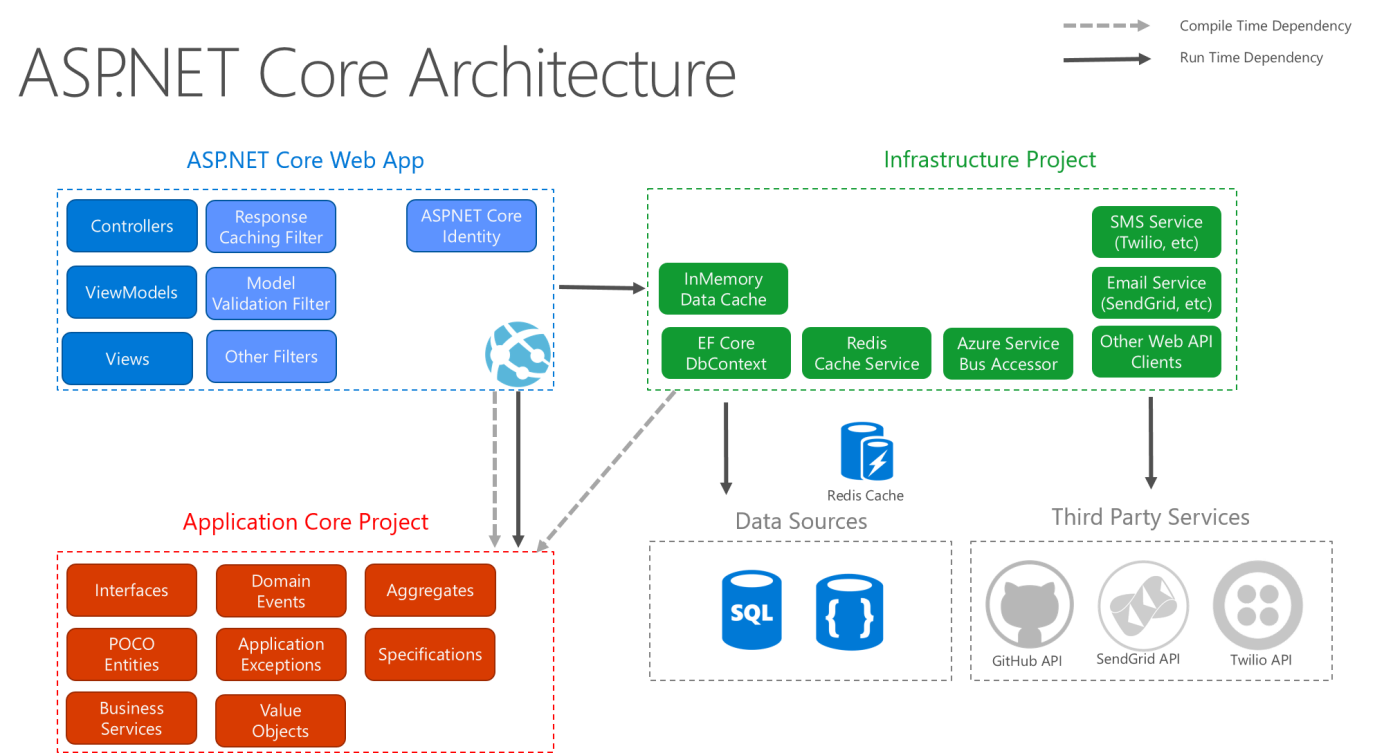
Task: Click the Compile Time Dependency legend arrow
Action: [x=1106, y=25]
